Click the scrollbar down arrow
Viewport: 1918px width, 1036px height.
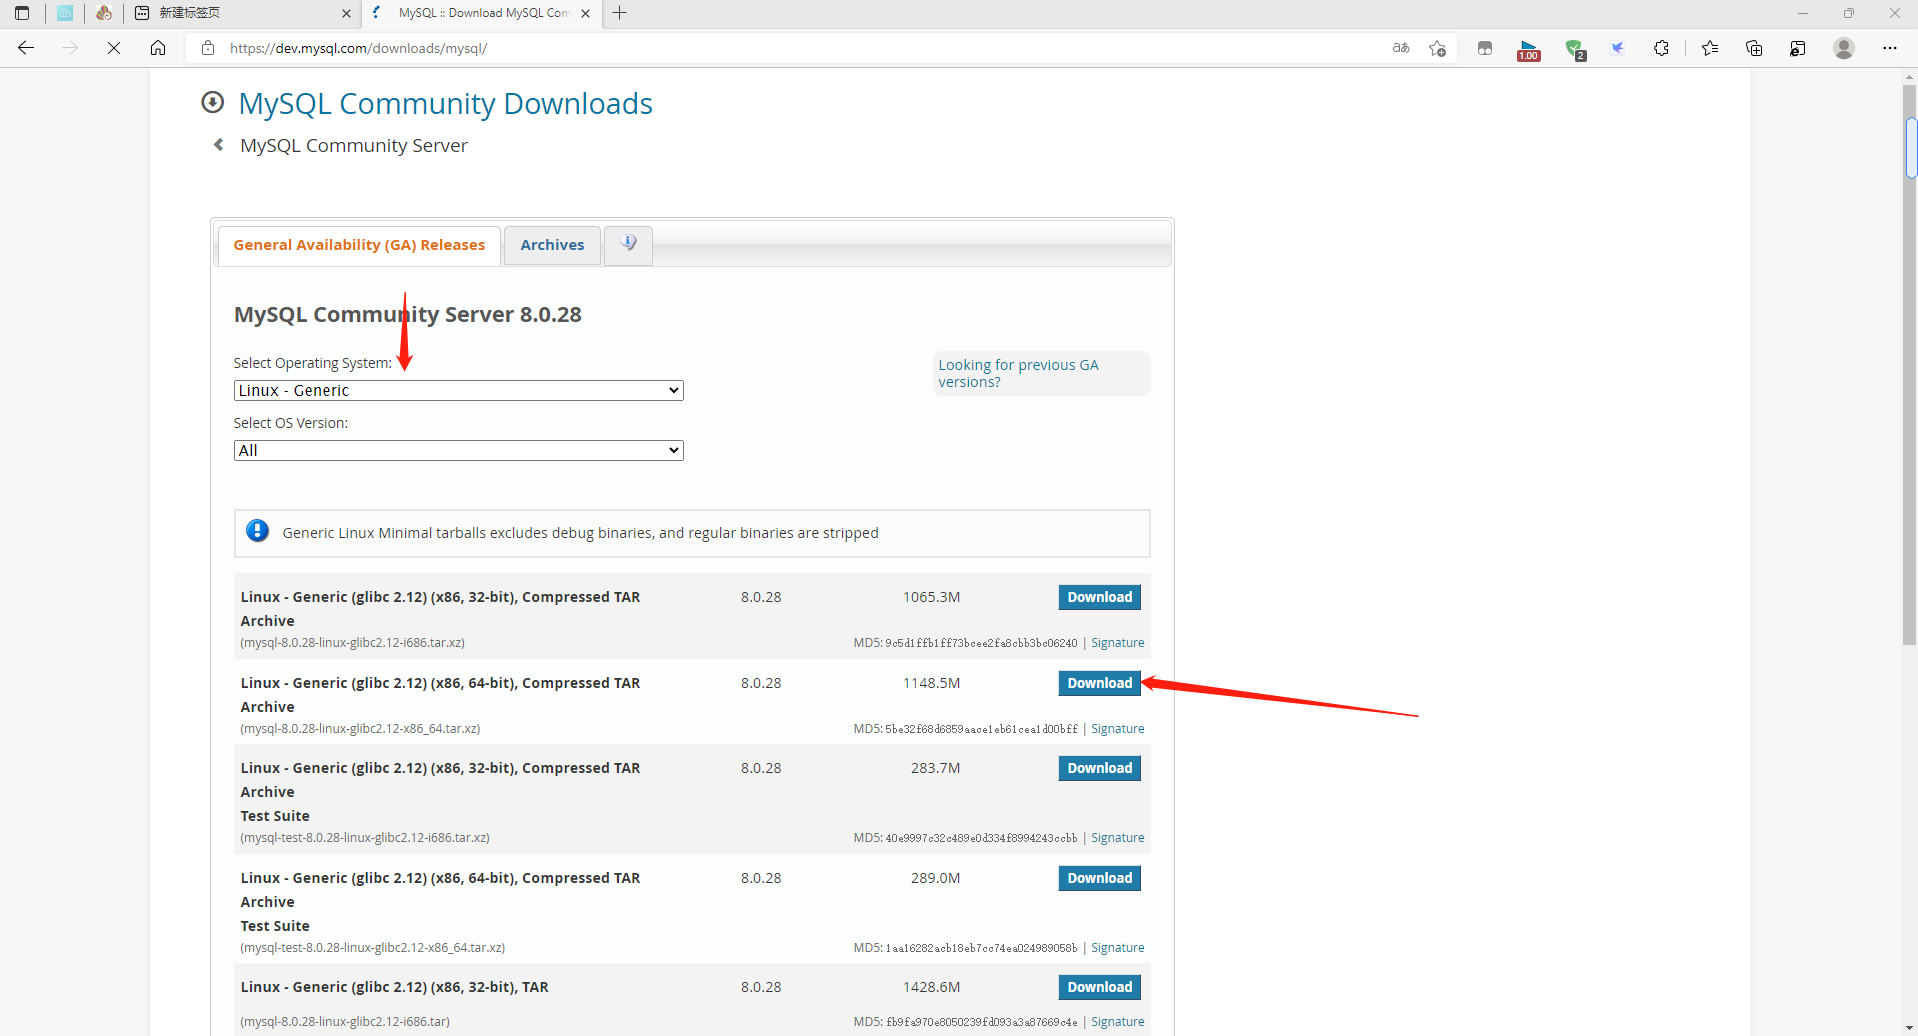point(1909,1027)
